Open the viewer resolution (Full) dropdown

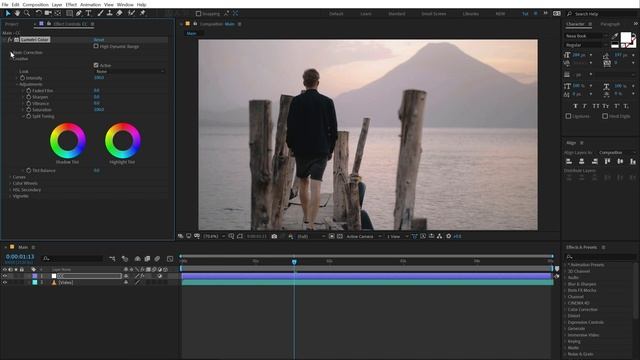click(x=311, y=236)
